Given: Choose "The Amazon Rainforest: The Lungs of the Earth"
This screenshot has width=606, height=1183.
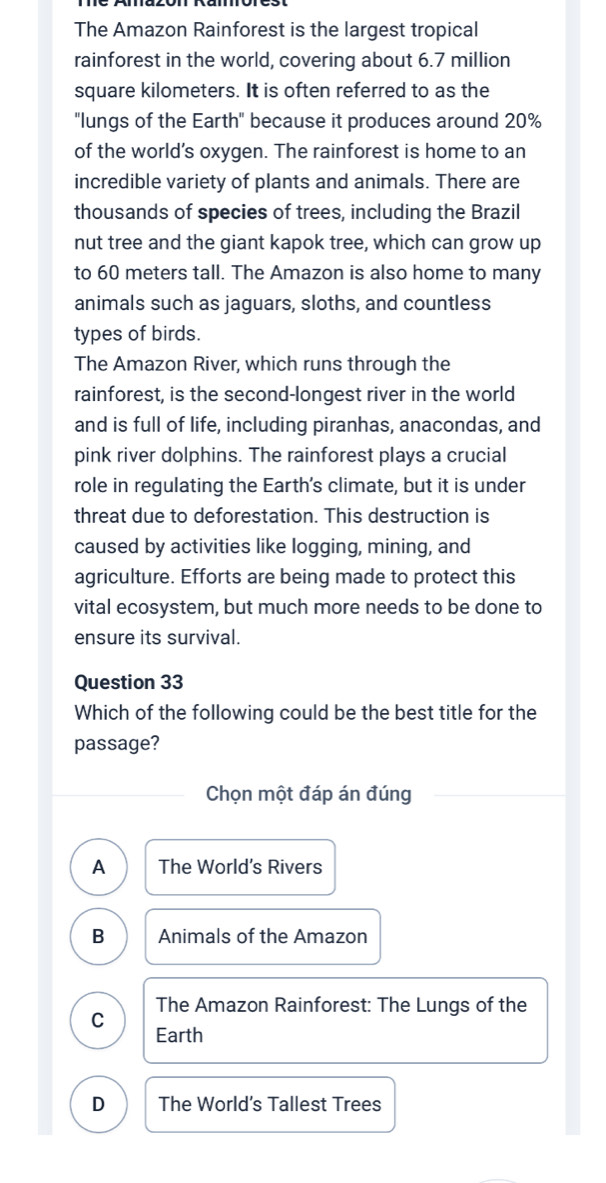Looking at the screenshot, I should click(346, 1020).
